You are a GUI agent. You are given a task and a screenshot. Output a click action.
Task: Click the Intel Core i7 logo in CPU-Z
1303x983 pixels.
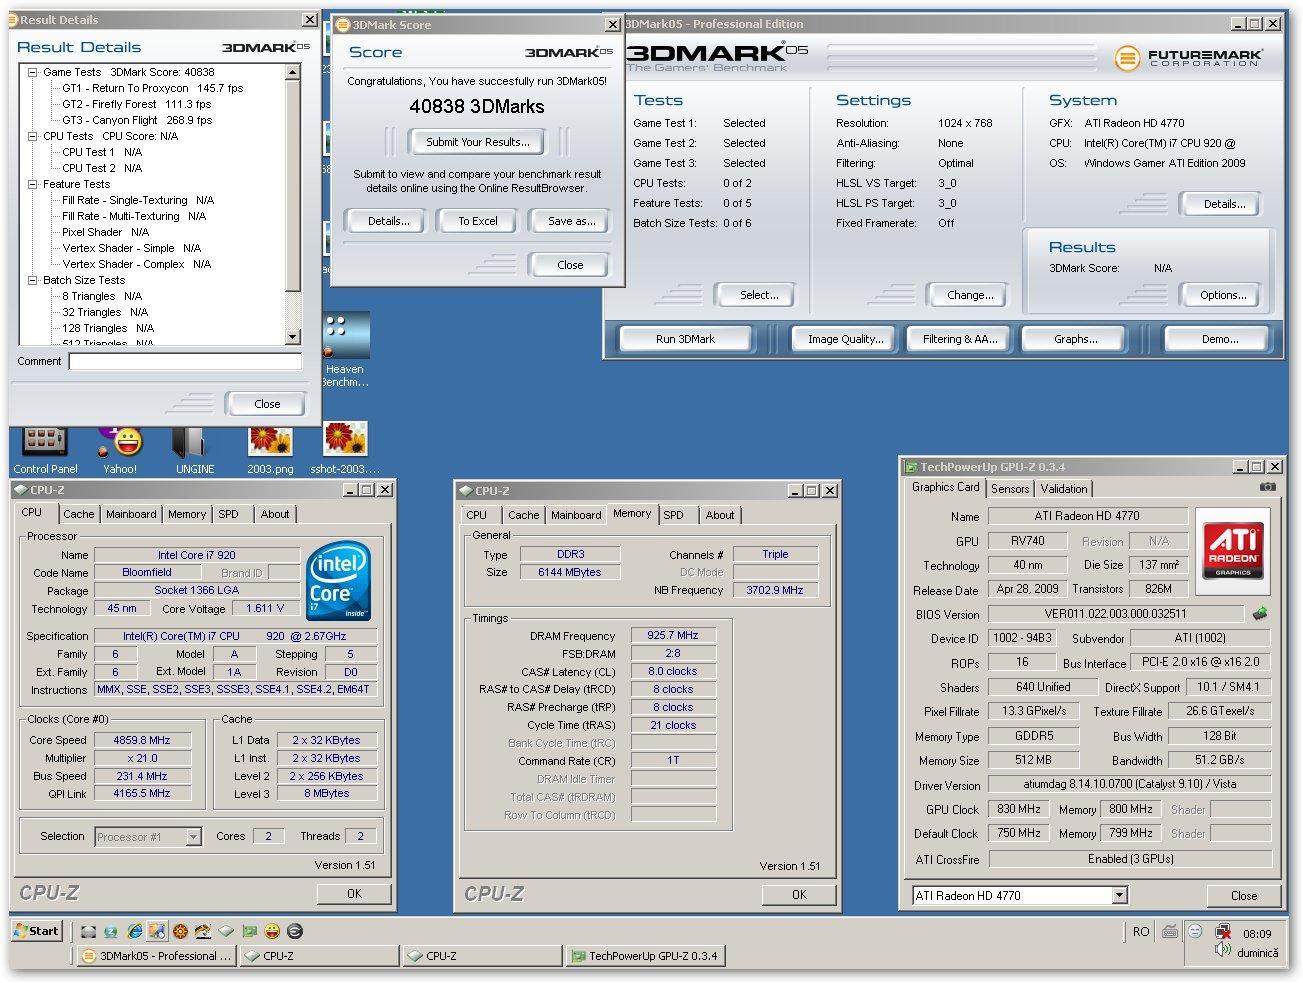(x=337, y=579)
